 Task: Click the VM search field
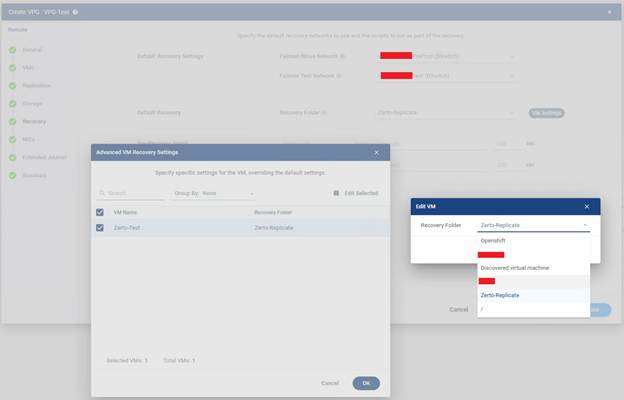coord(130,193)
